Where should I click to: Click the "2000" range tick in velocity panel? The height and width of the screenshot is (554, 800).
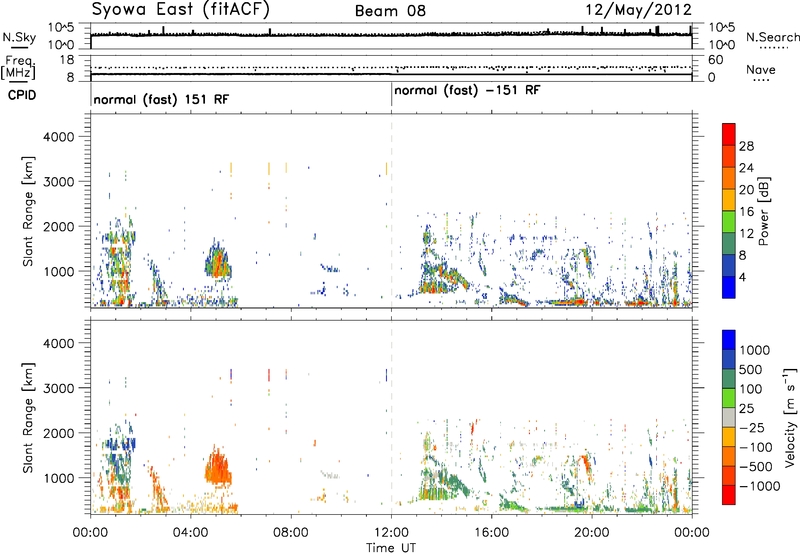(x=59, y=433)
